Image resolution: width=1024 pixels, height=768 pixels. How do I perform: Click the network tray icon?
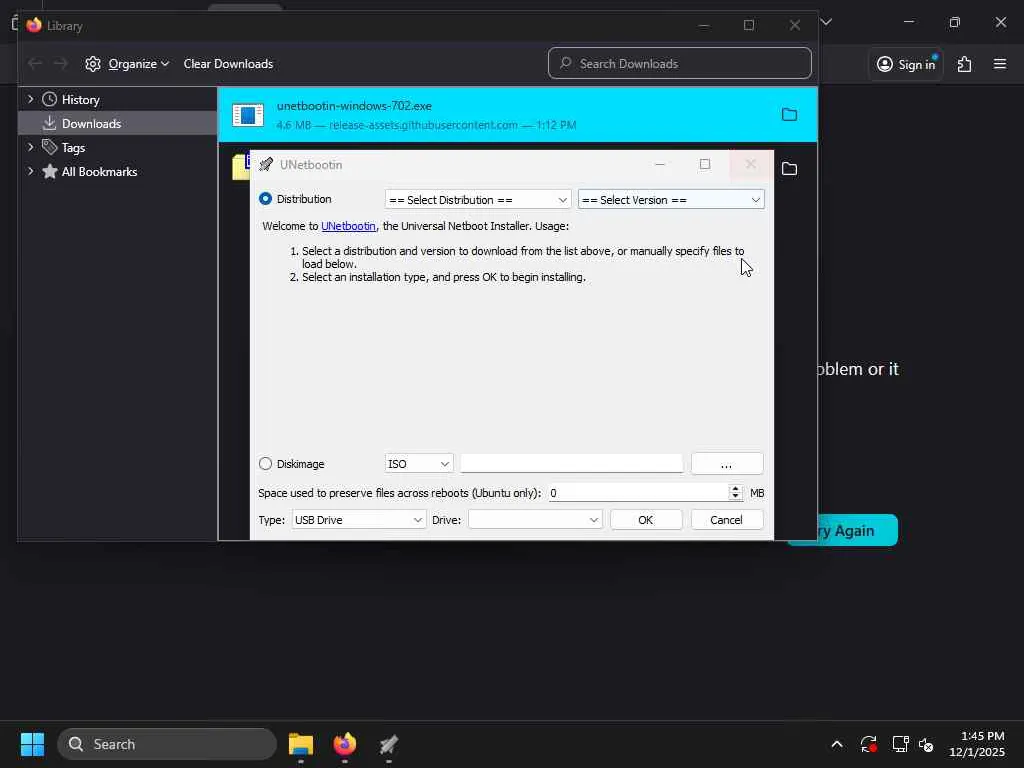[901, 744]
